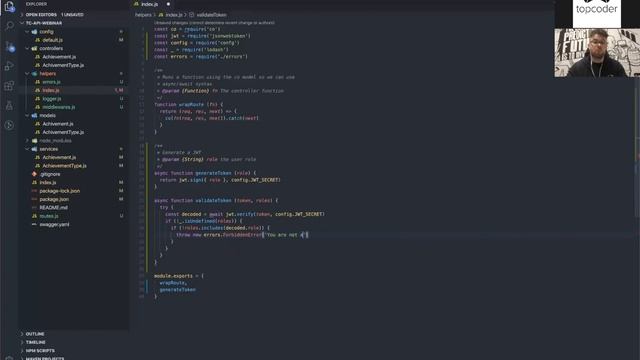Collapse the config folder
Image resolution: width=640 pixels, height=360 pixels.
coord(27,31)
